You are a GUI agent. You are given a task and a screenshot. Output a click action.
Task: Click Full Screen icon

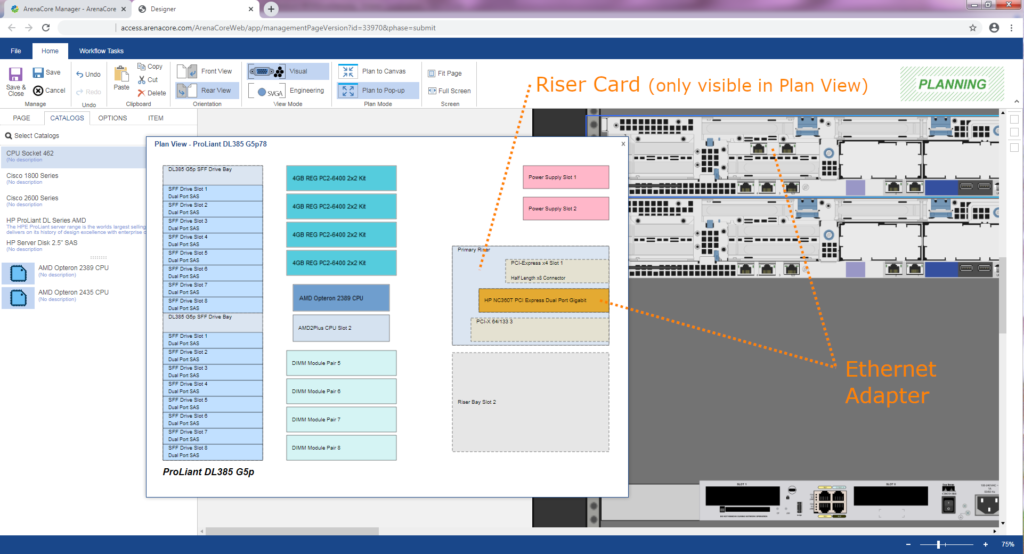coord(432,91)
